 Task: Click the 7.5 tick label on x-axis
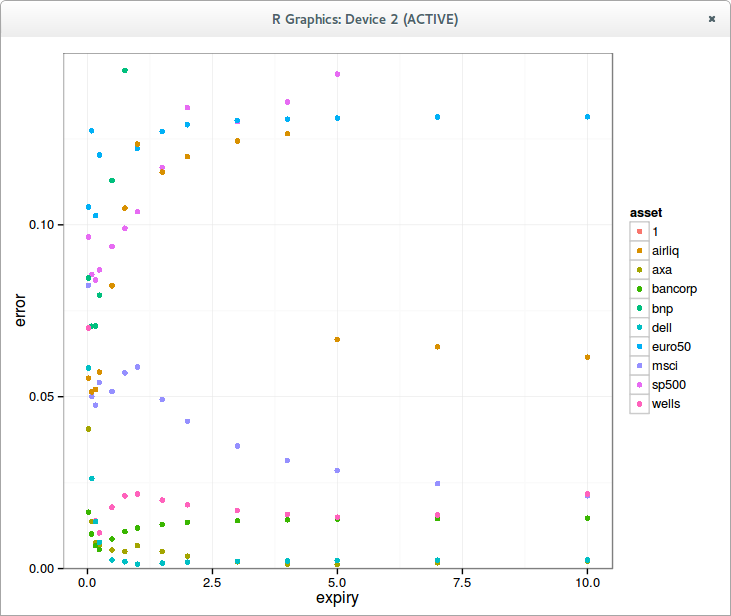coord(462,582)
